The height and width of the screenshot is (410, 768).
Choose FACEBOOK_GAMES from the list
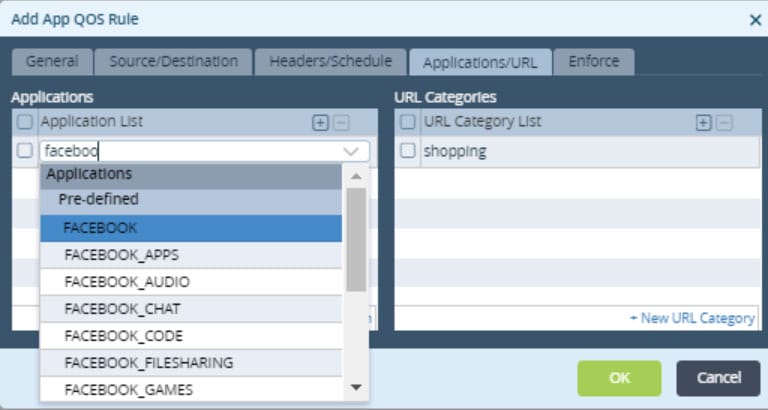(x=191, y=389)
